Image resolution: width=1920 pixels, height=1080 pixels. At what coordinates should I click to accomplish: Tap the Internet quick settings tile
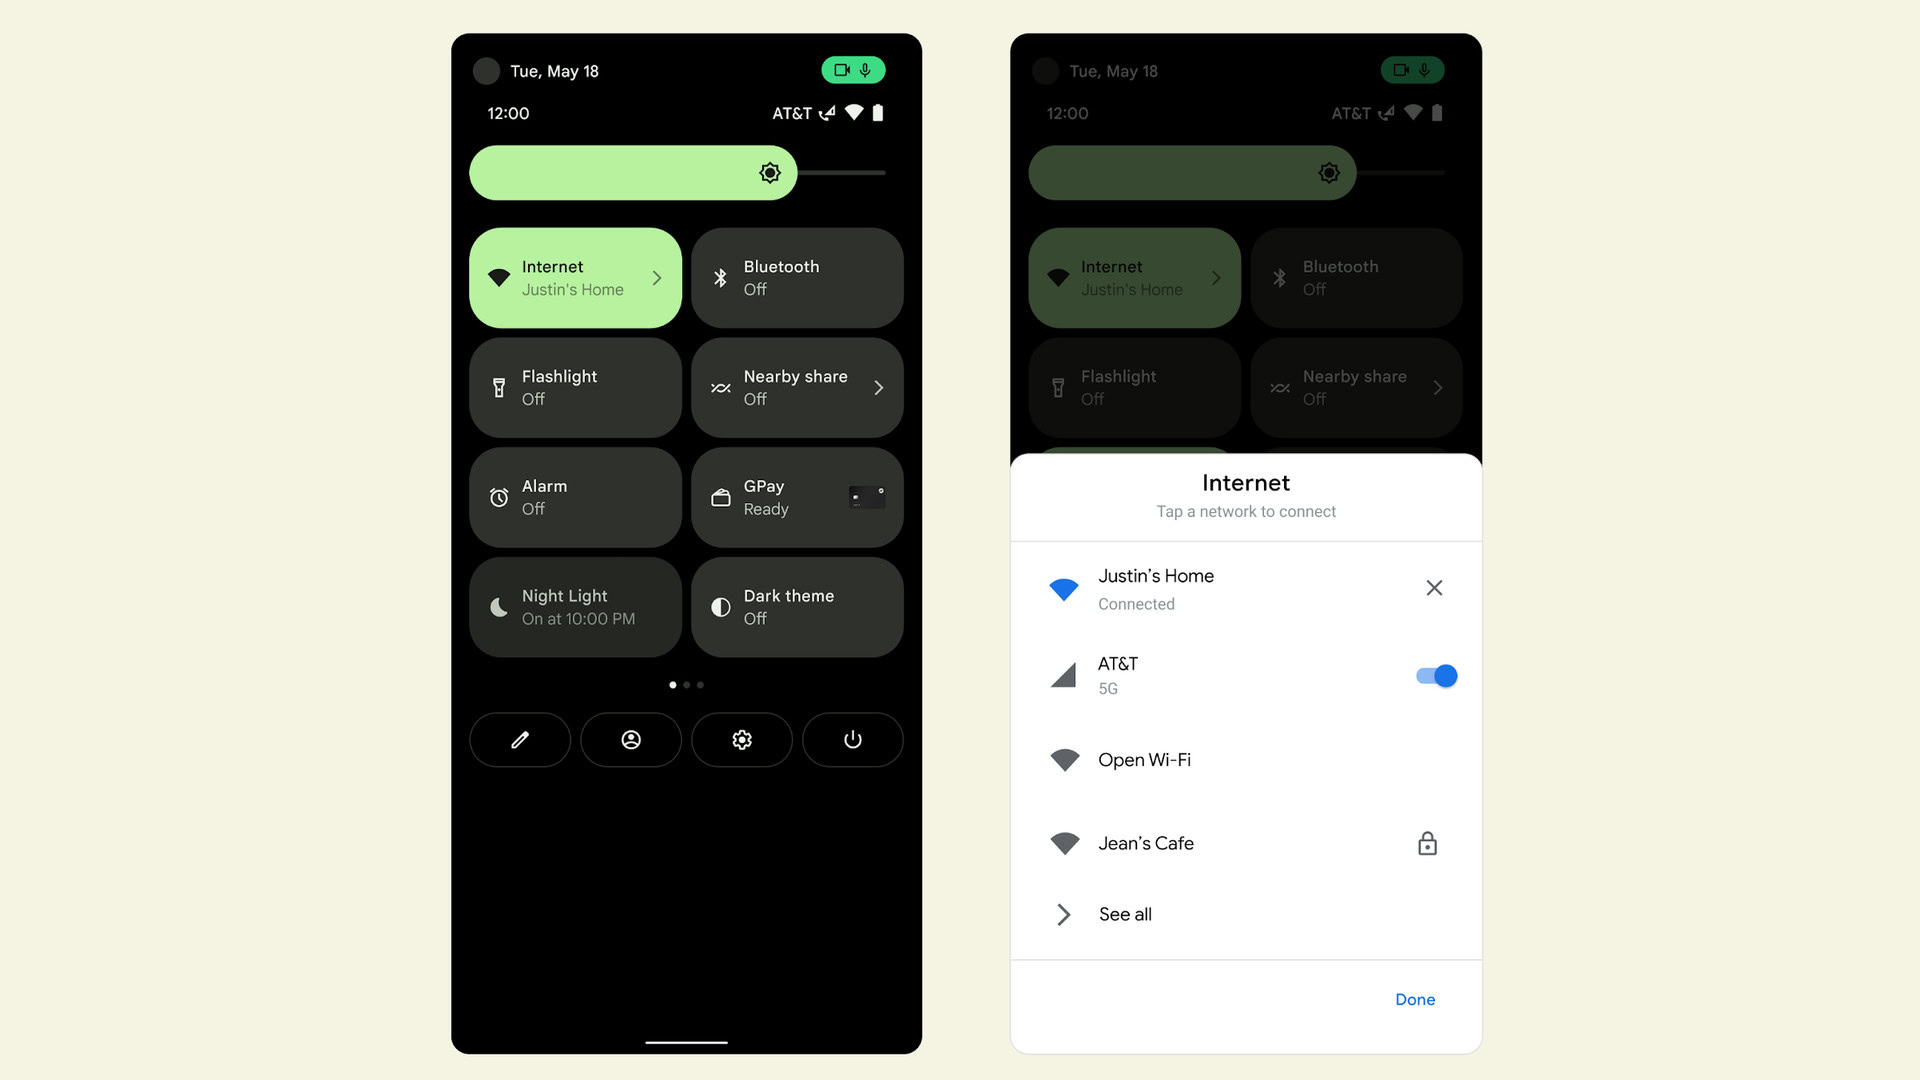[576, 277]
